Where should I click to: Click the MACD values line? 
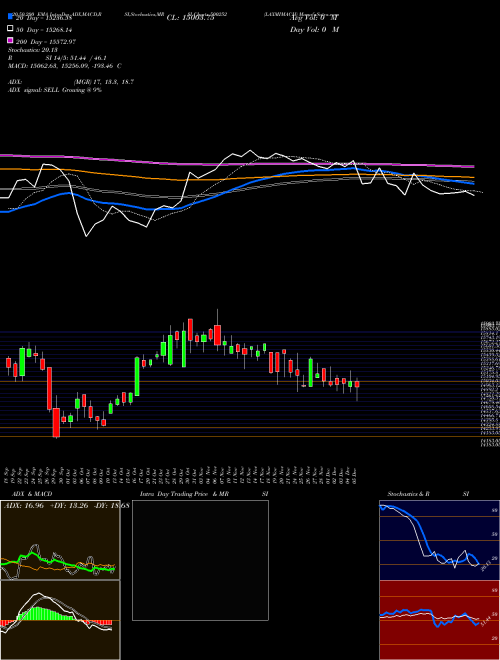click(x=65, y=66)
